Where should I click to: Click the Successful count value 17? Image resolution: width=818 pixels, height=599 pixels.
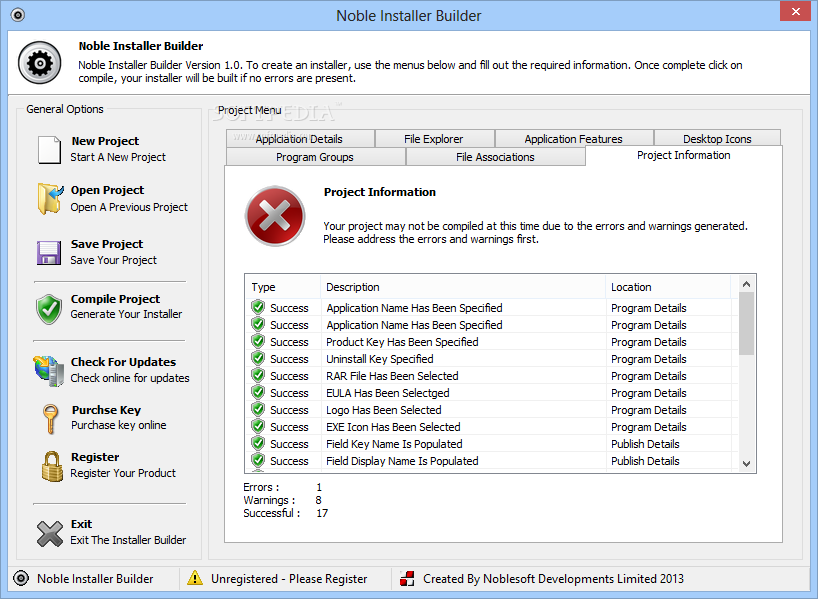pyautogui.click(x=322, y=513)
